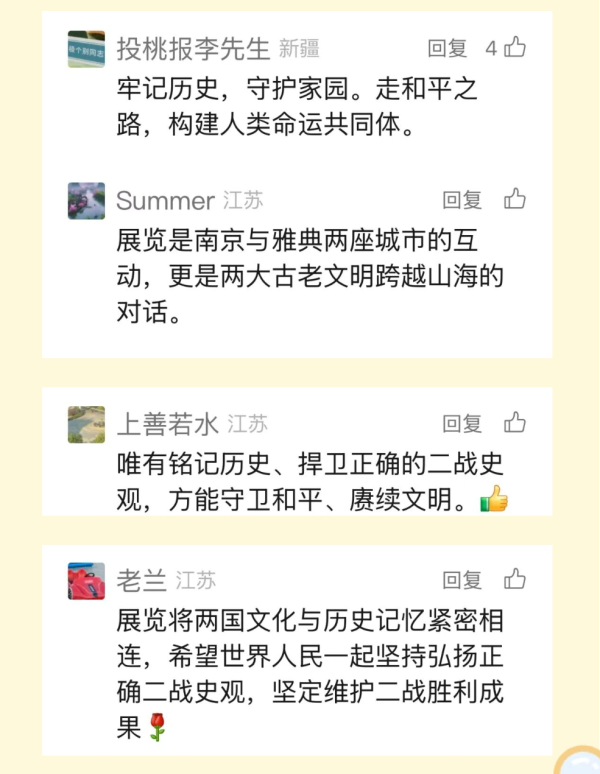Reply to 老兰's comment
600x774 pixels.
pos(462,580)
